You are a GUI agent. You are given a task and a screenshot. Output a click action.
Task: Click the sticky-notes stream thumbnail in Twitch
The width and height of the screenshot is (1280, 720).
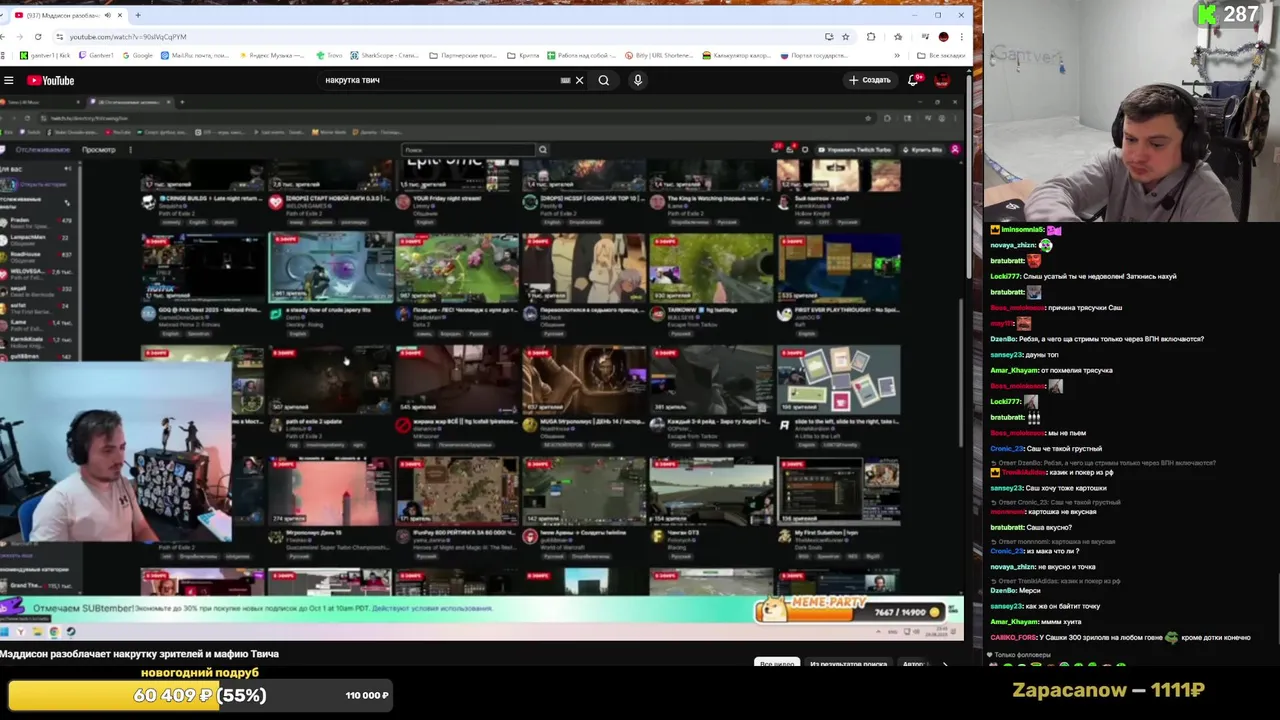838,380
